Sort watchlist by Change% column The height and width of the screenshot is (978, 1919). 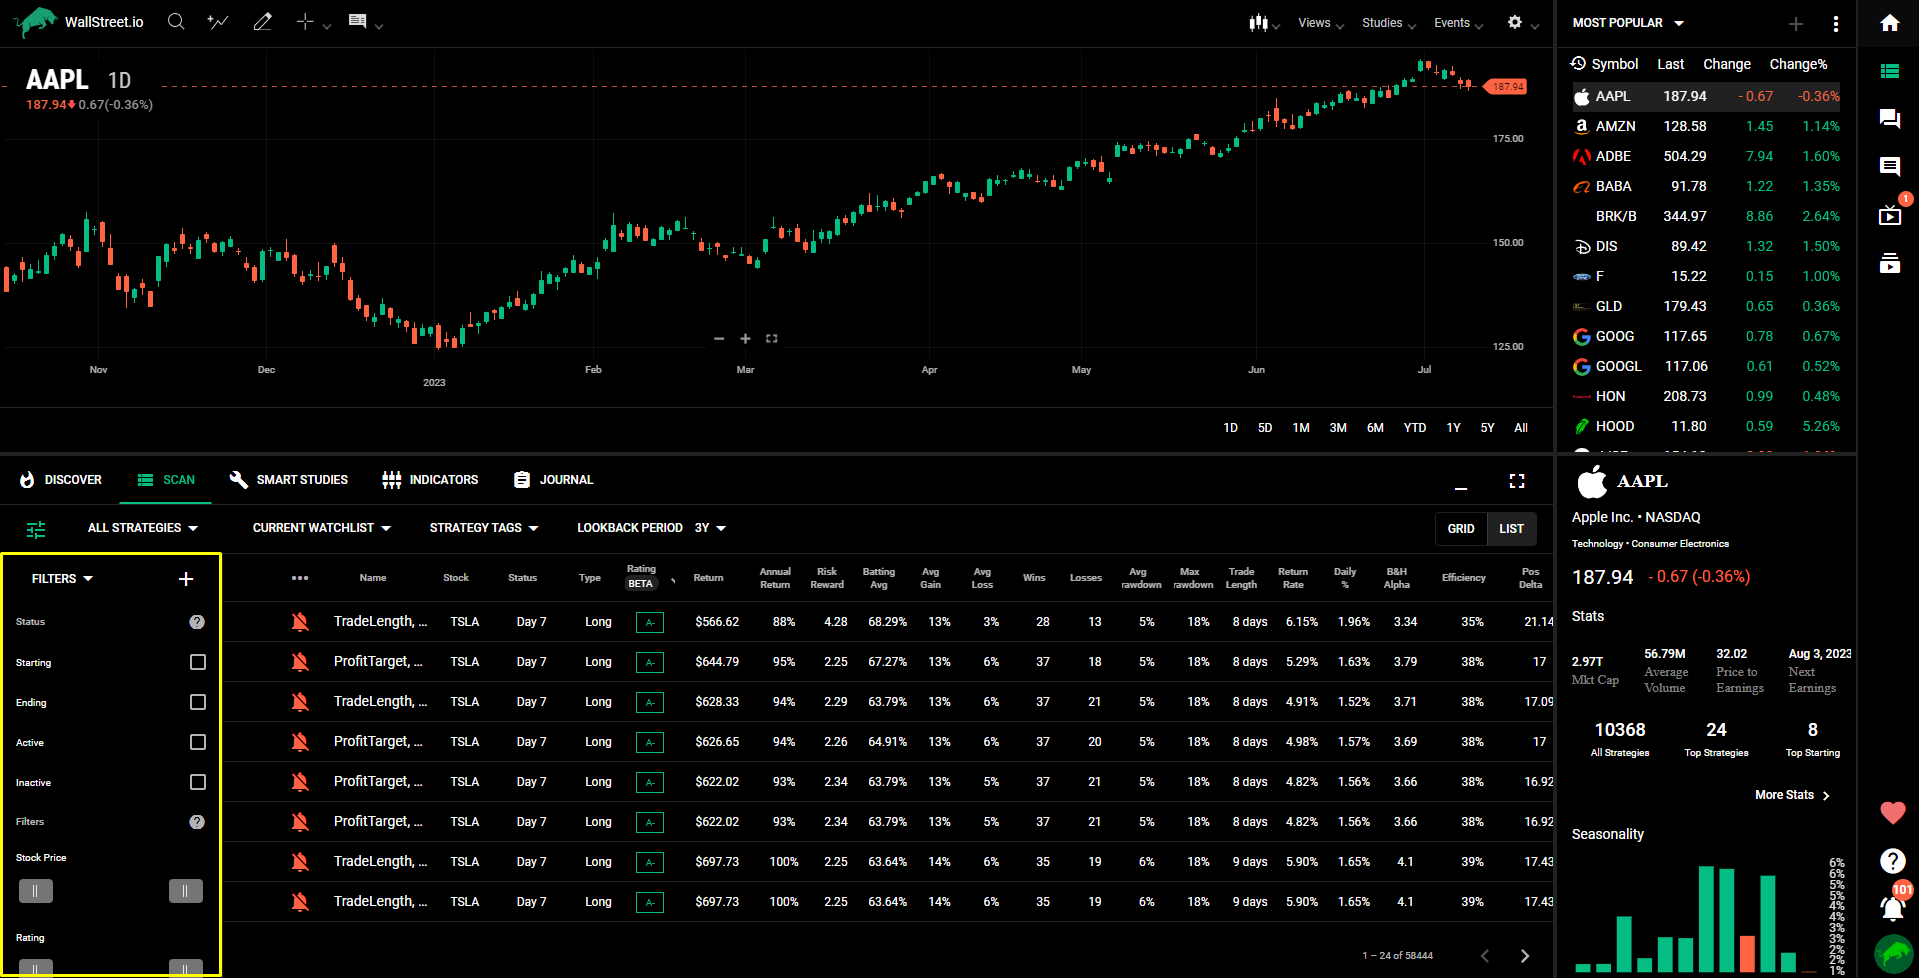pyautogui.click(x=1798, y=64)
